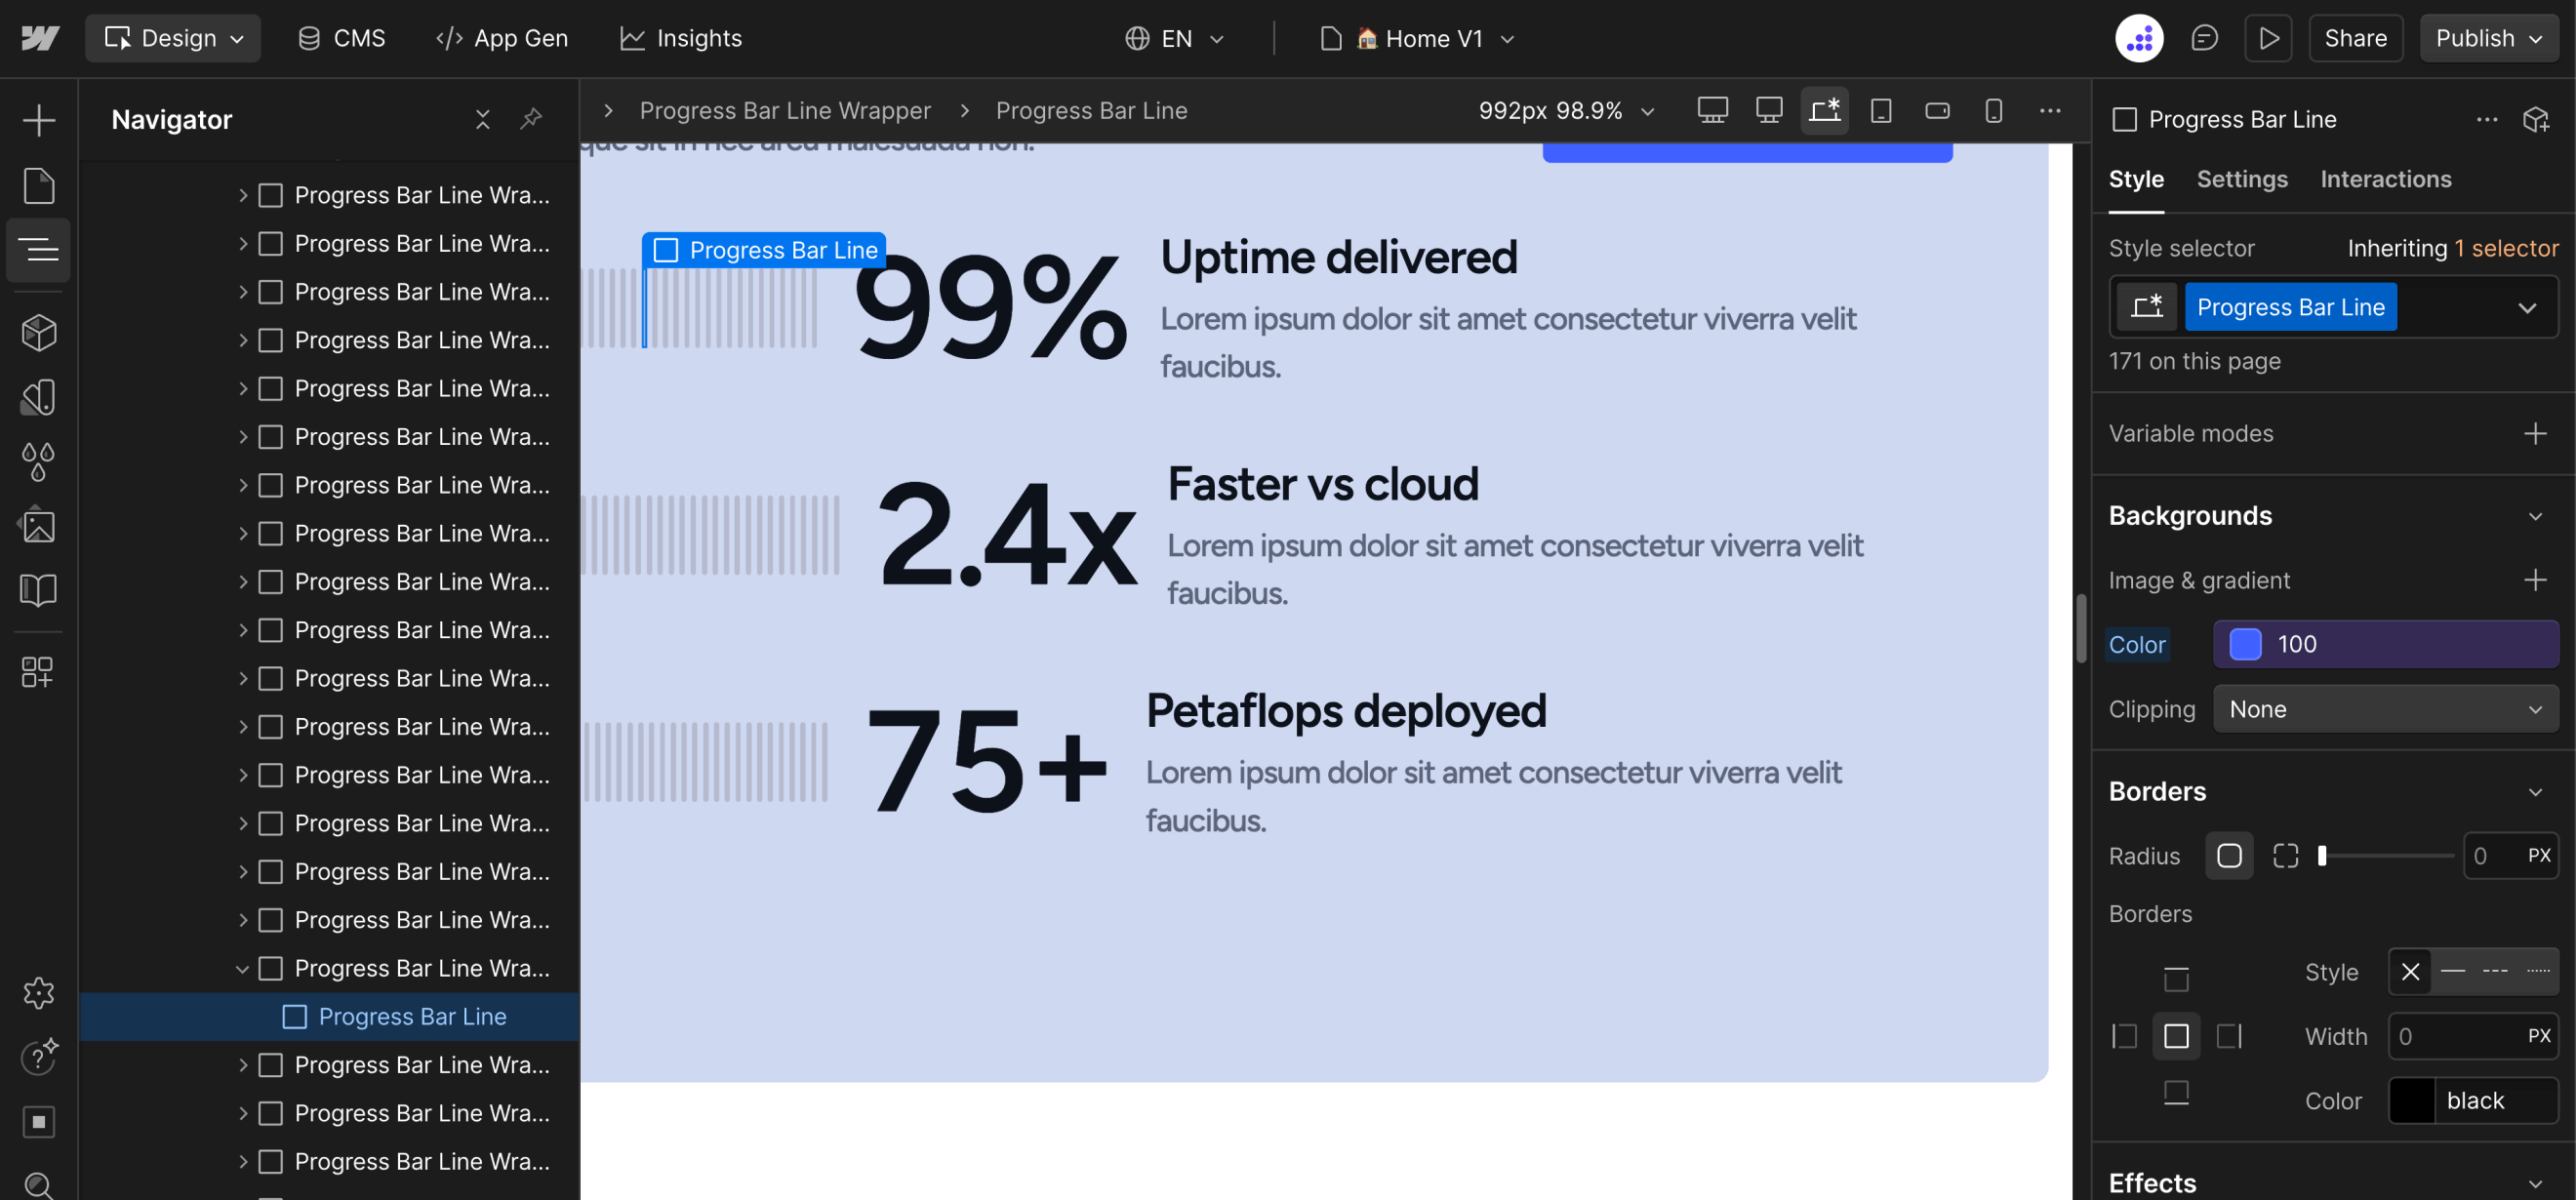The width and height of the screenshot is (2576, 1200).
Task: Open the Webflow logo menu
Action: click(40, 38)
